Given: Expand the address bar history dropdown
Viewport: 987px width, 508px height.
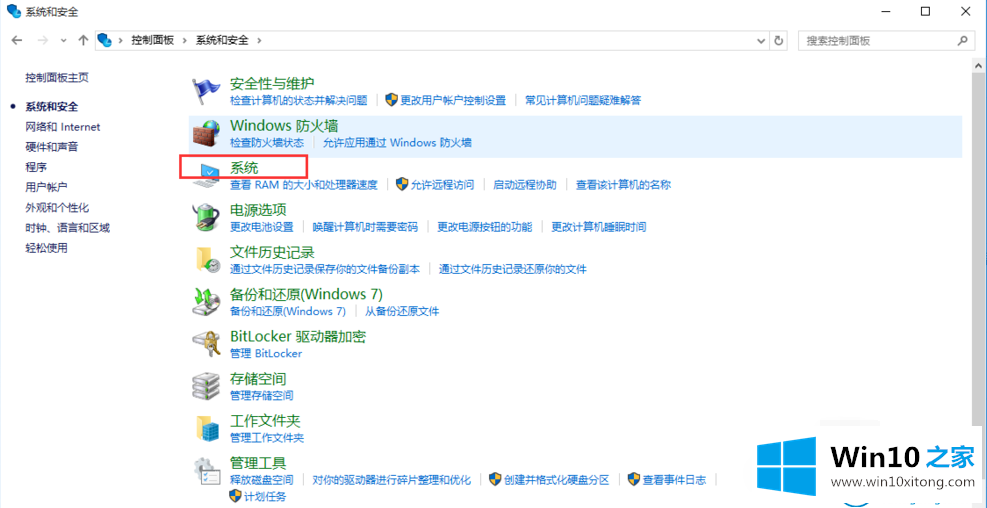Looking at the screenshot, I should pos(762,40).
